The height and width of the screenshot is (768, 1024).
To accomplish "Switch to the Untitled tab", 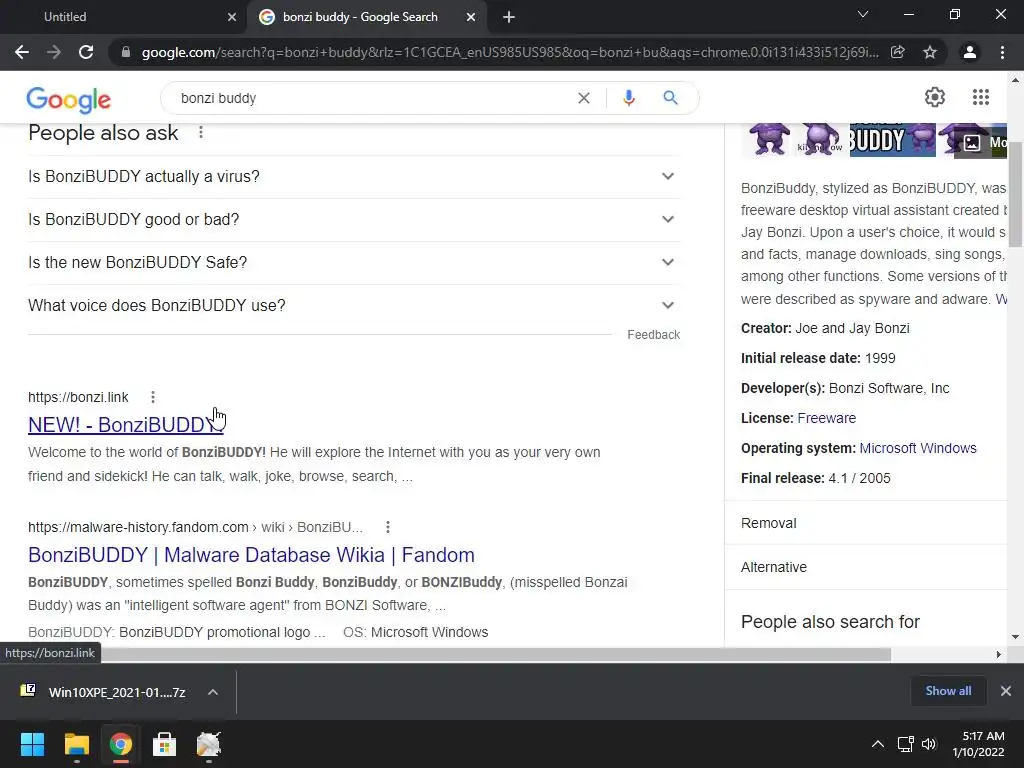I will pos(123,17).
